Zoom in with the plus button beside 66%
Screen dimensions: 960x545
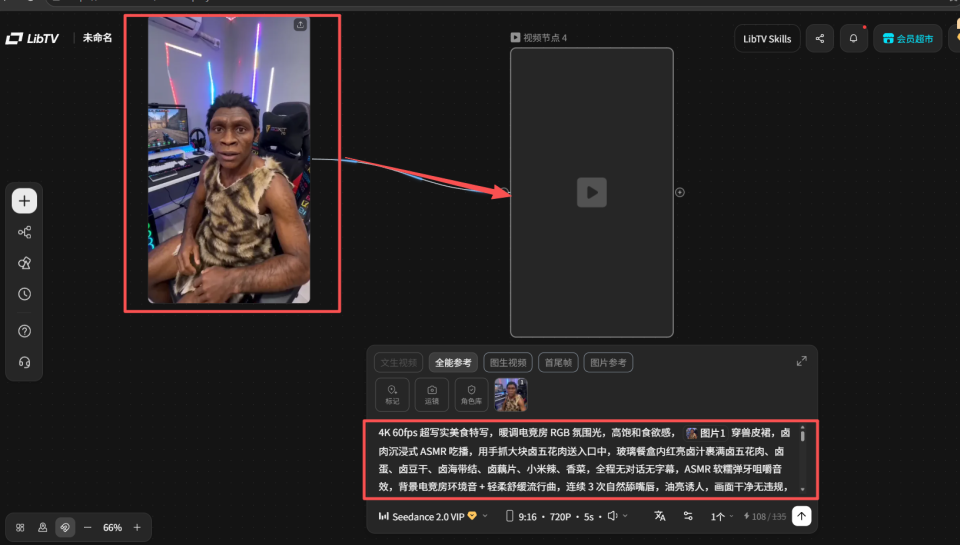pyautogui.click(x=137, y=527)
